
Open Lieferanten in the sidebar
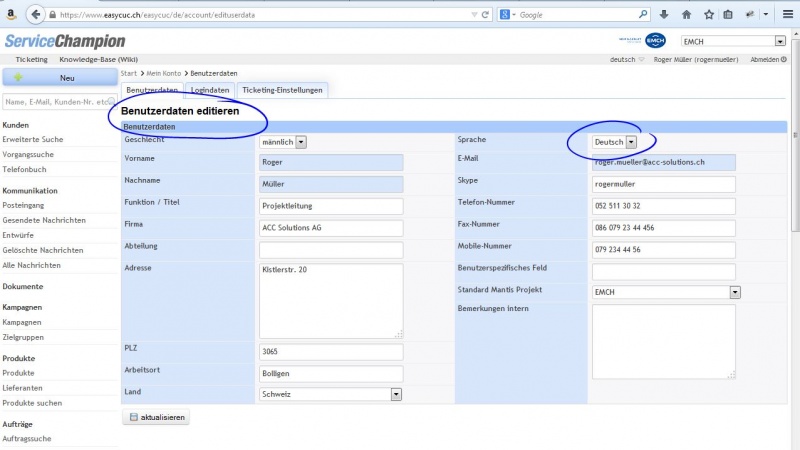22,388
